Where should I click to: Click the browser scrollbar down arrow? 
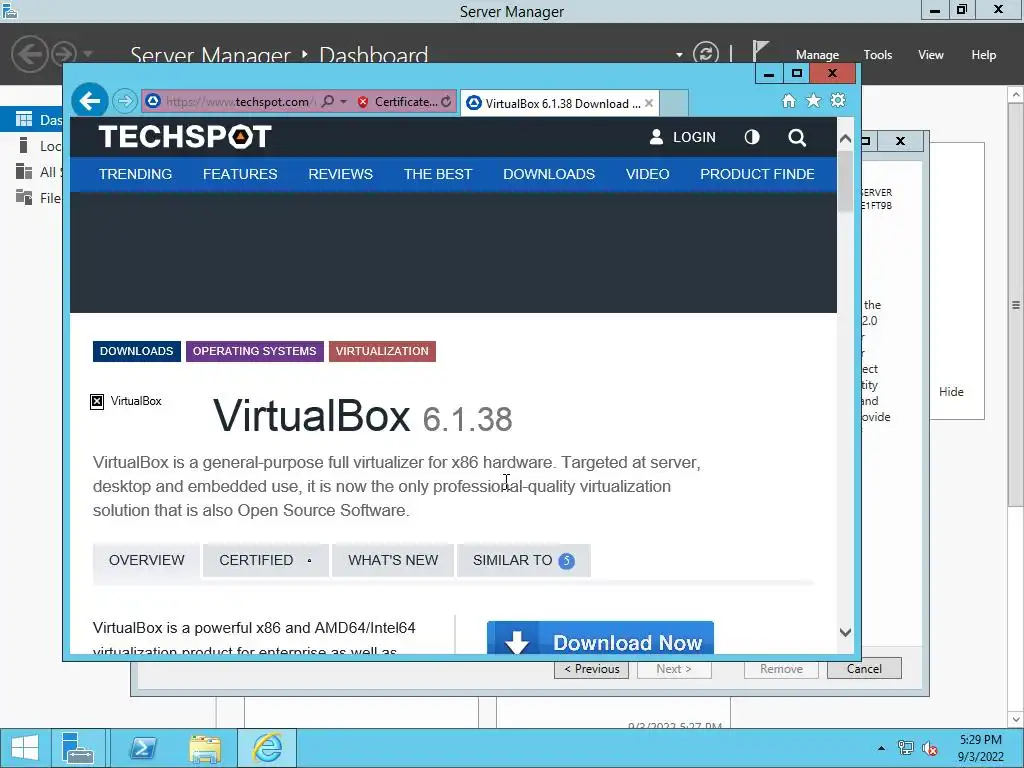tap(845, 632)
